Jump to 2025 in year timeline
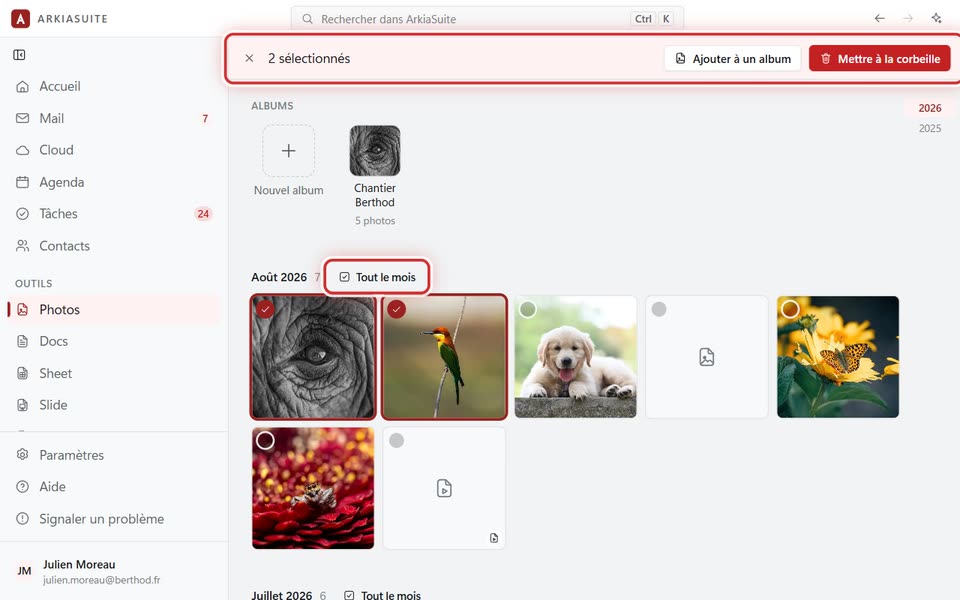Image resolution: width=960 pixels, height=600 pixels. coord(929,128)
